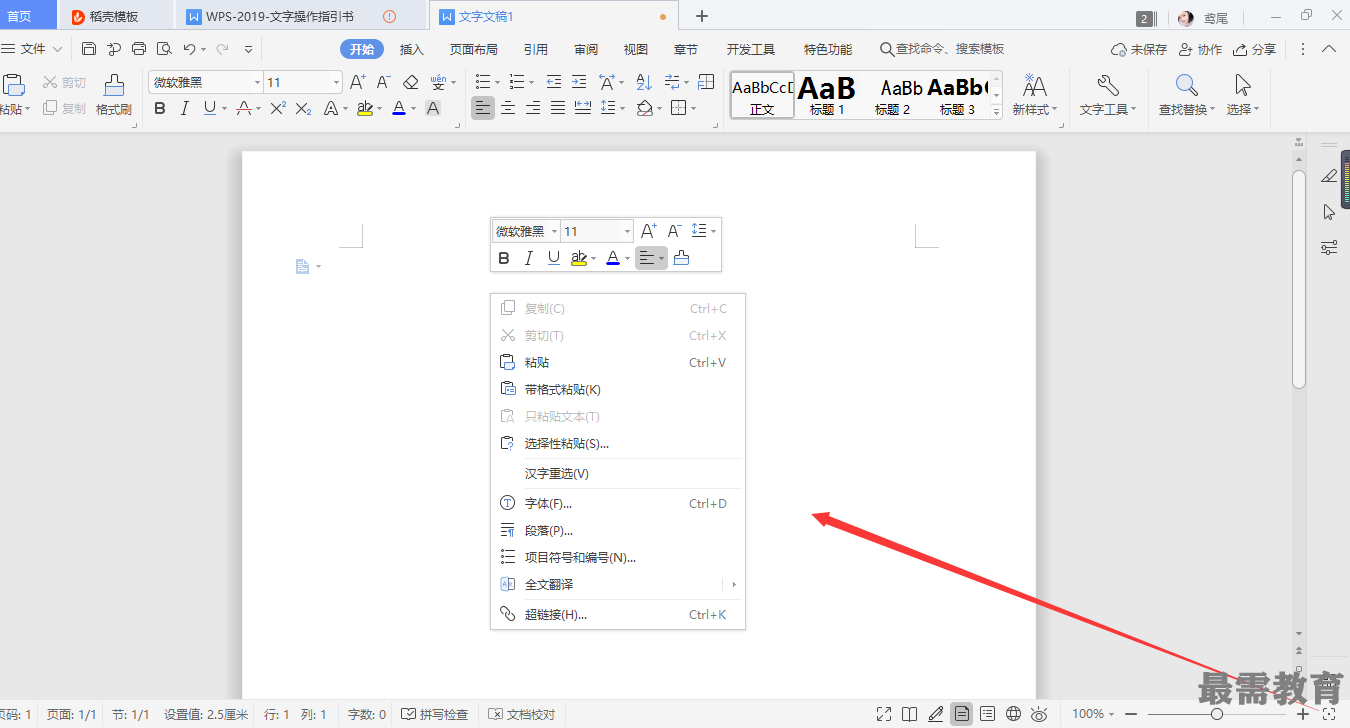
Task: Click the fullscreen icon in status bar
Action: click(x=884, y=714)
